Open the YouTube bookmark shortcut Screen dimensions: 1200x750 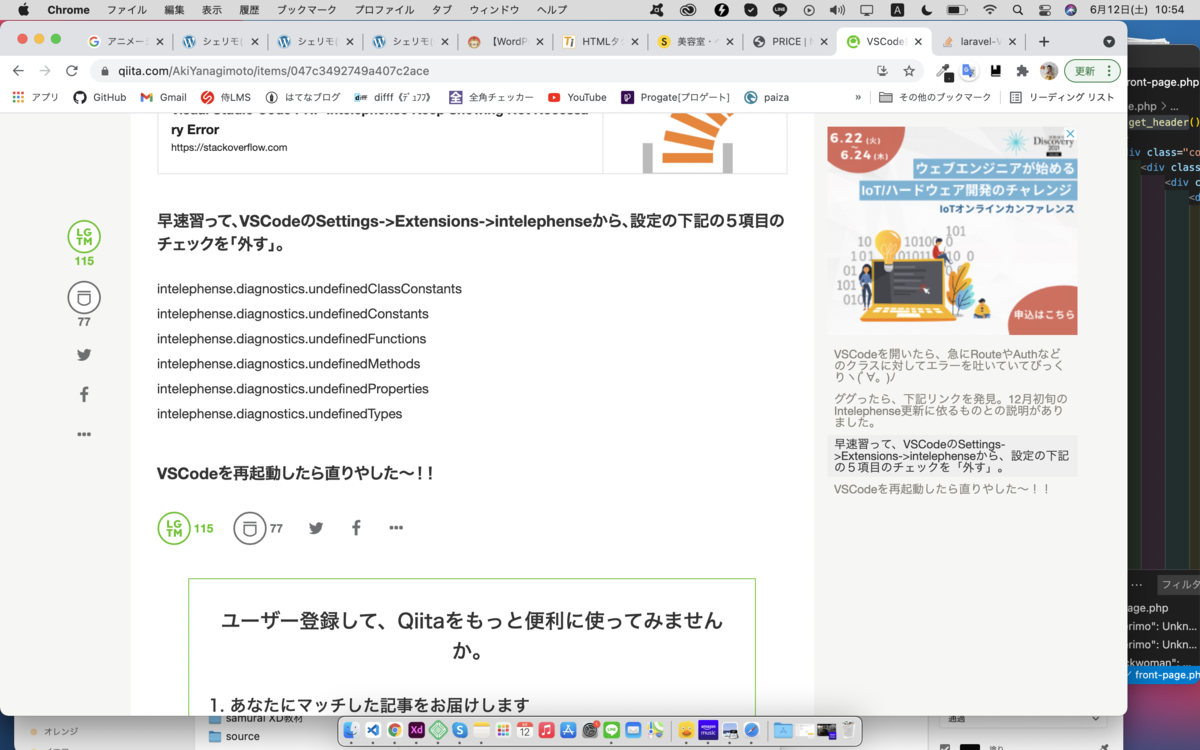[577, 97]
